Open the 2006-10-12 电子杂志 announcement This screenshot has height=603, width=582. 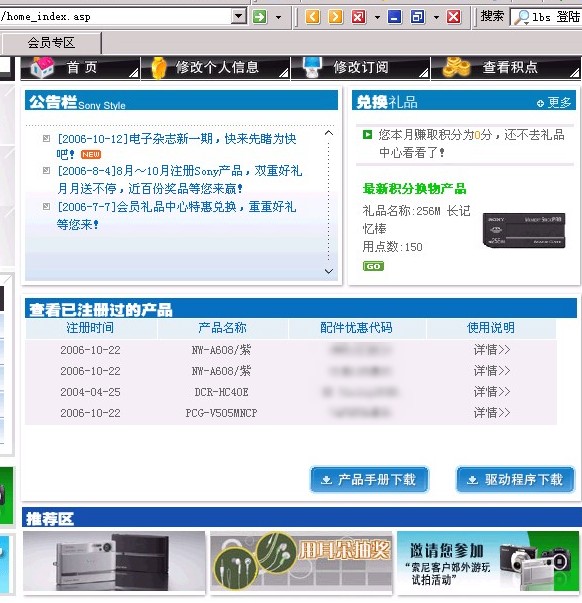click(177, 146)
